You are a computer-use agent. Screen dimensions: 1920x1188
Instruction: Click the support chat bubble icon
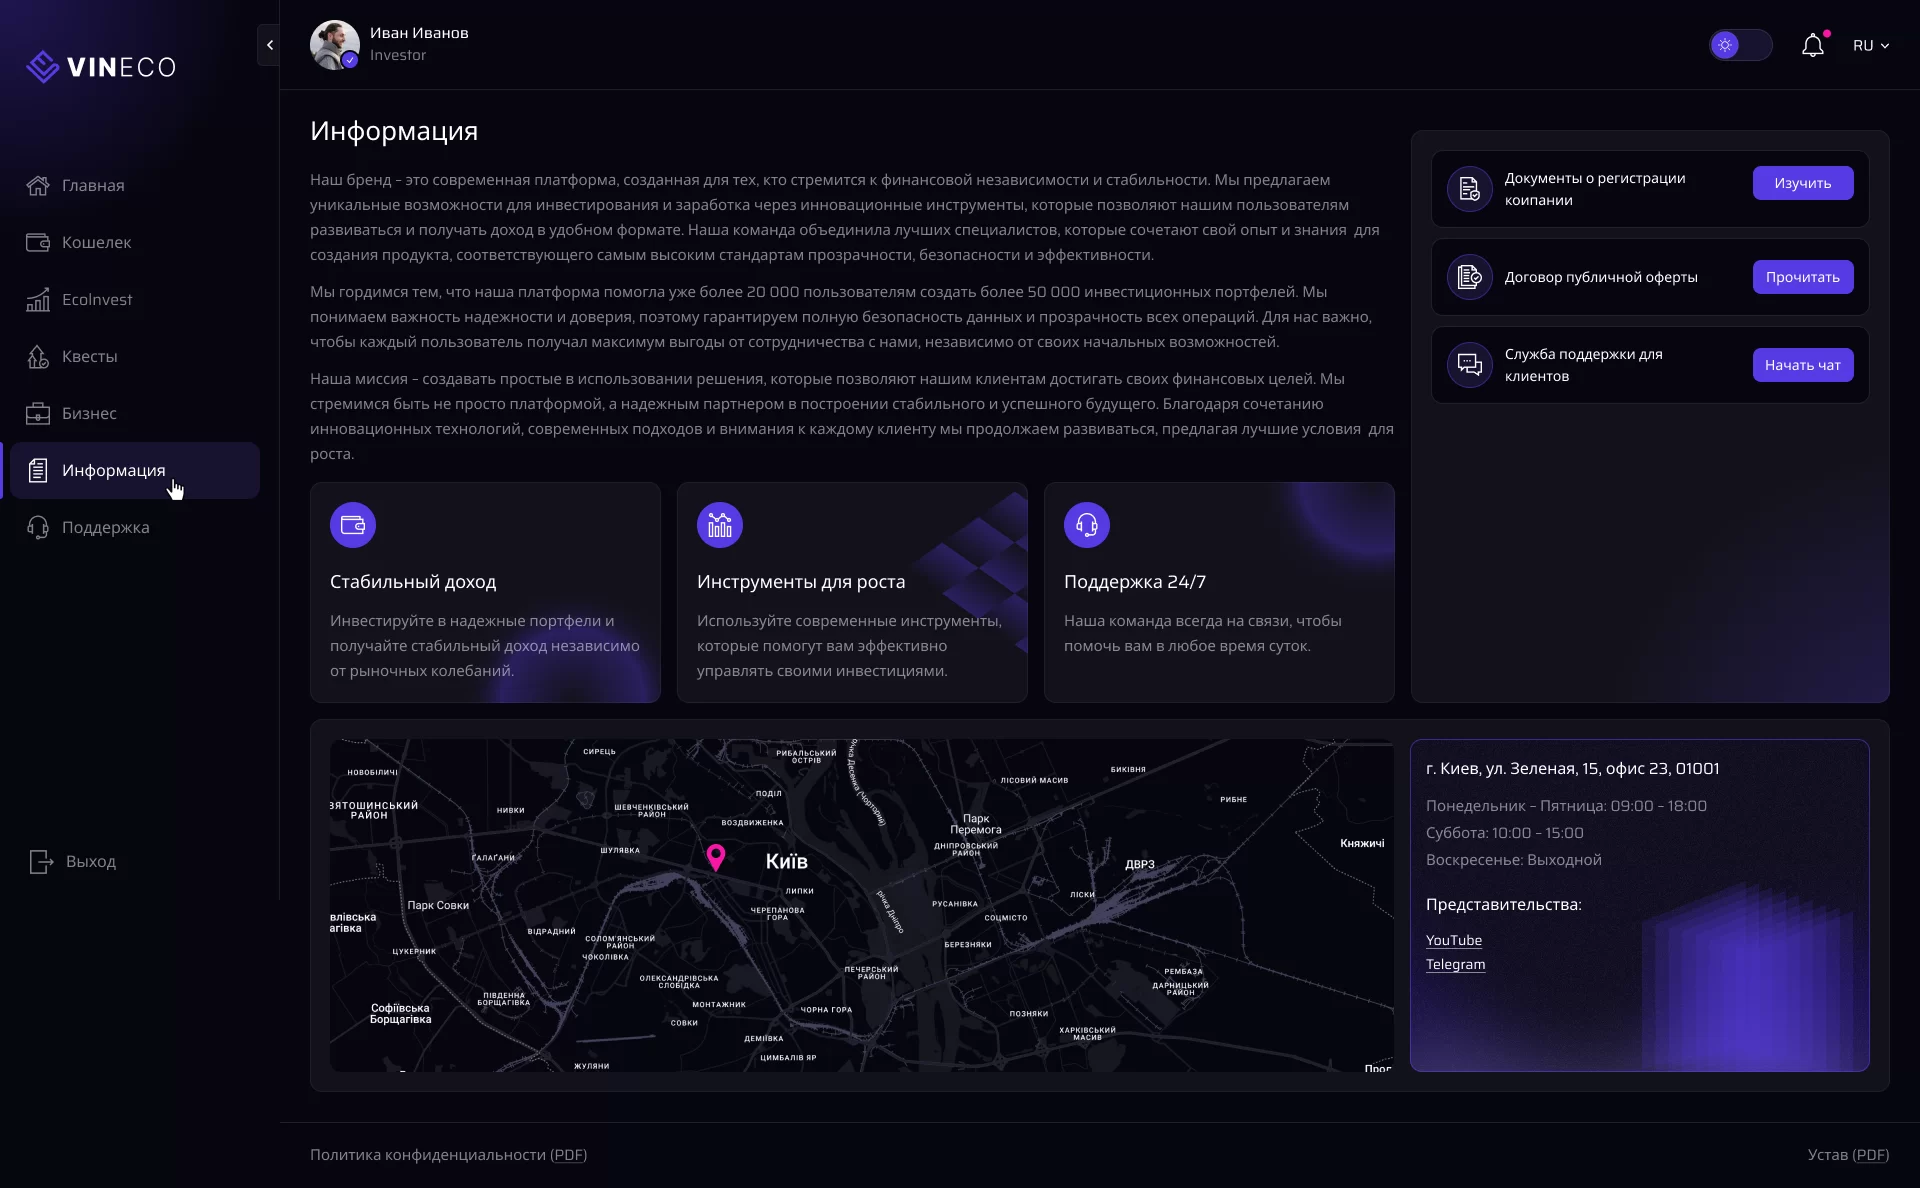pos(1469,365)
